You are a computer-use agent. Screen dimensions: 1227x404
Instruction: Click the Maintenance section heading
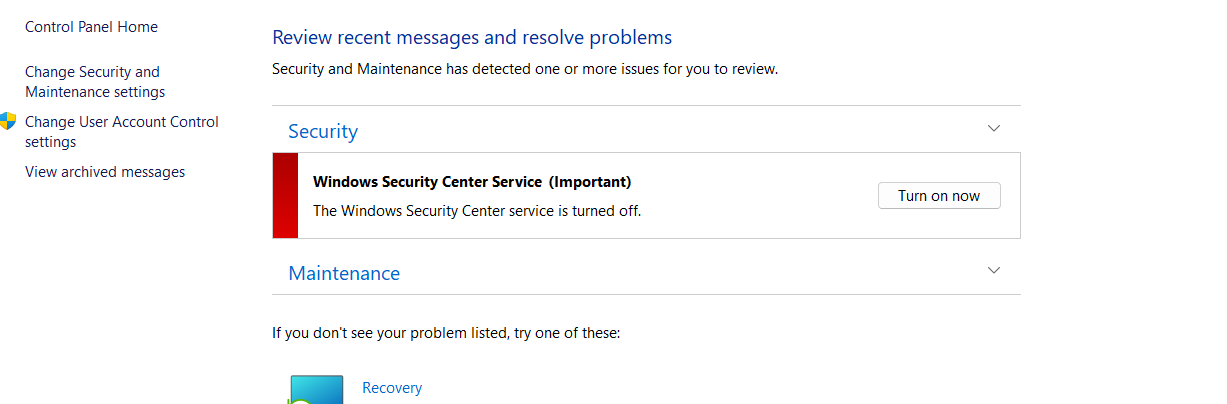344,273
